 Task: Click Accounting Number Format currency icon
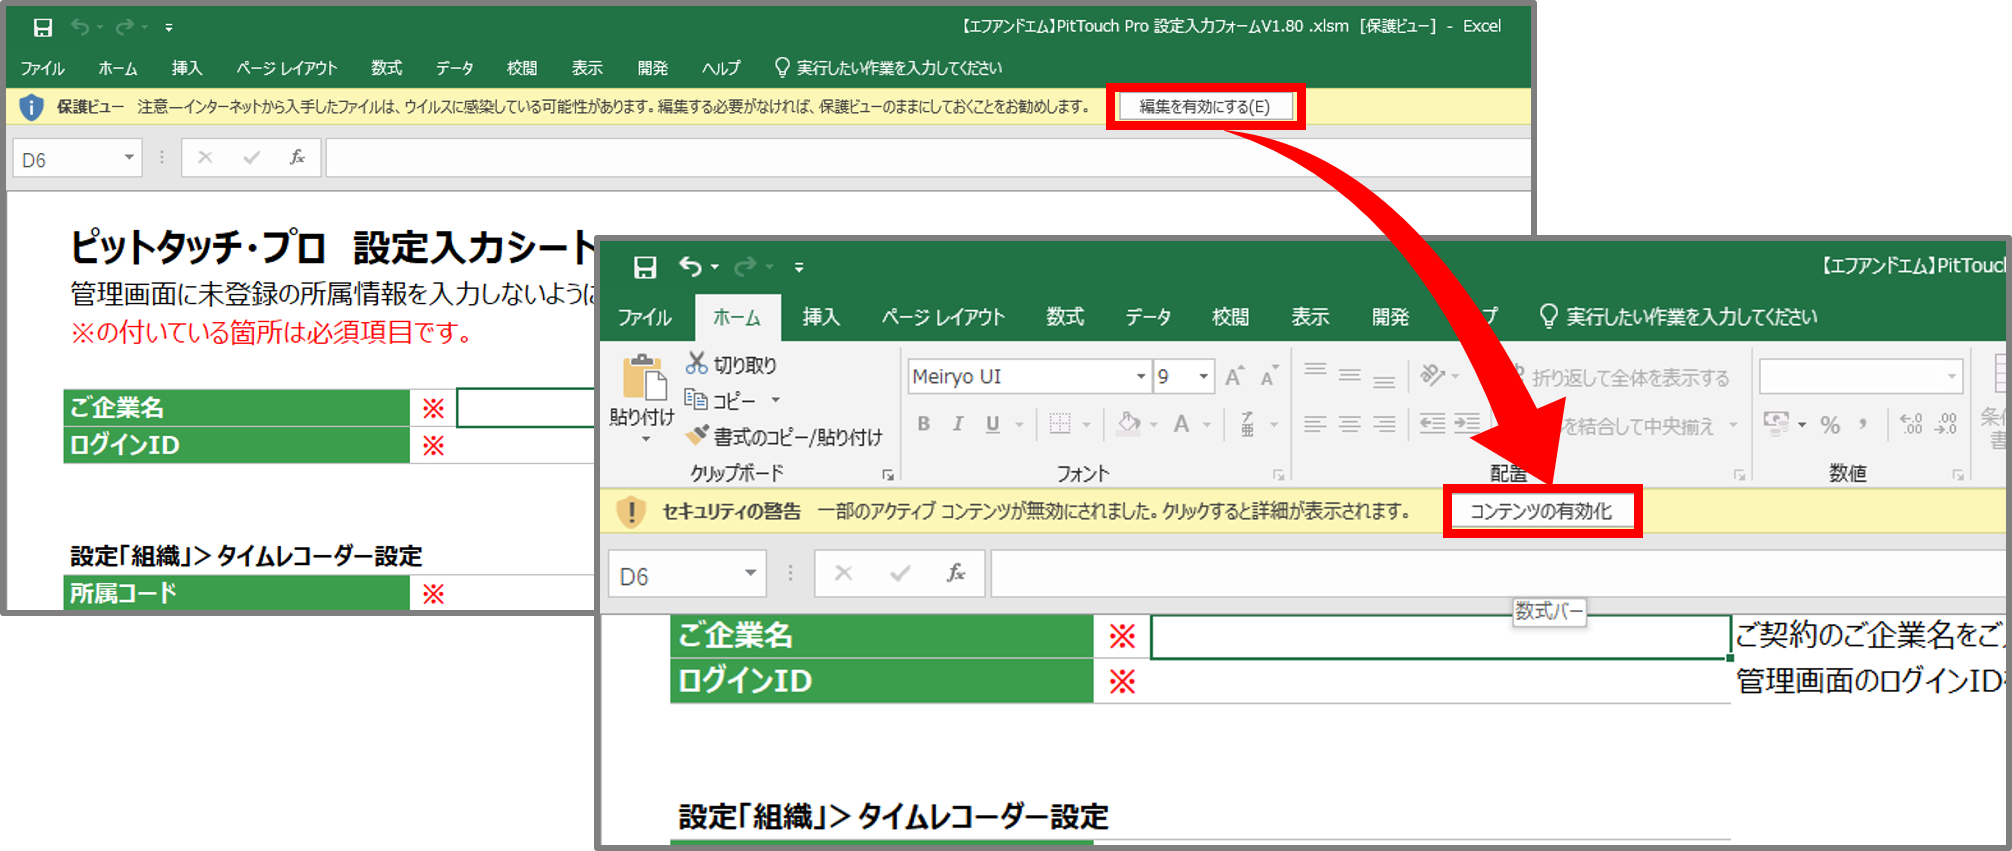point(1776,424)
